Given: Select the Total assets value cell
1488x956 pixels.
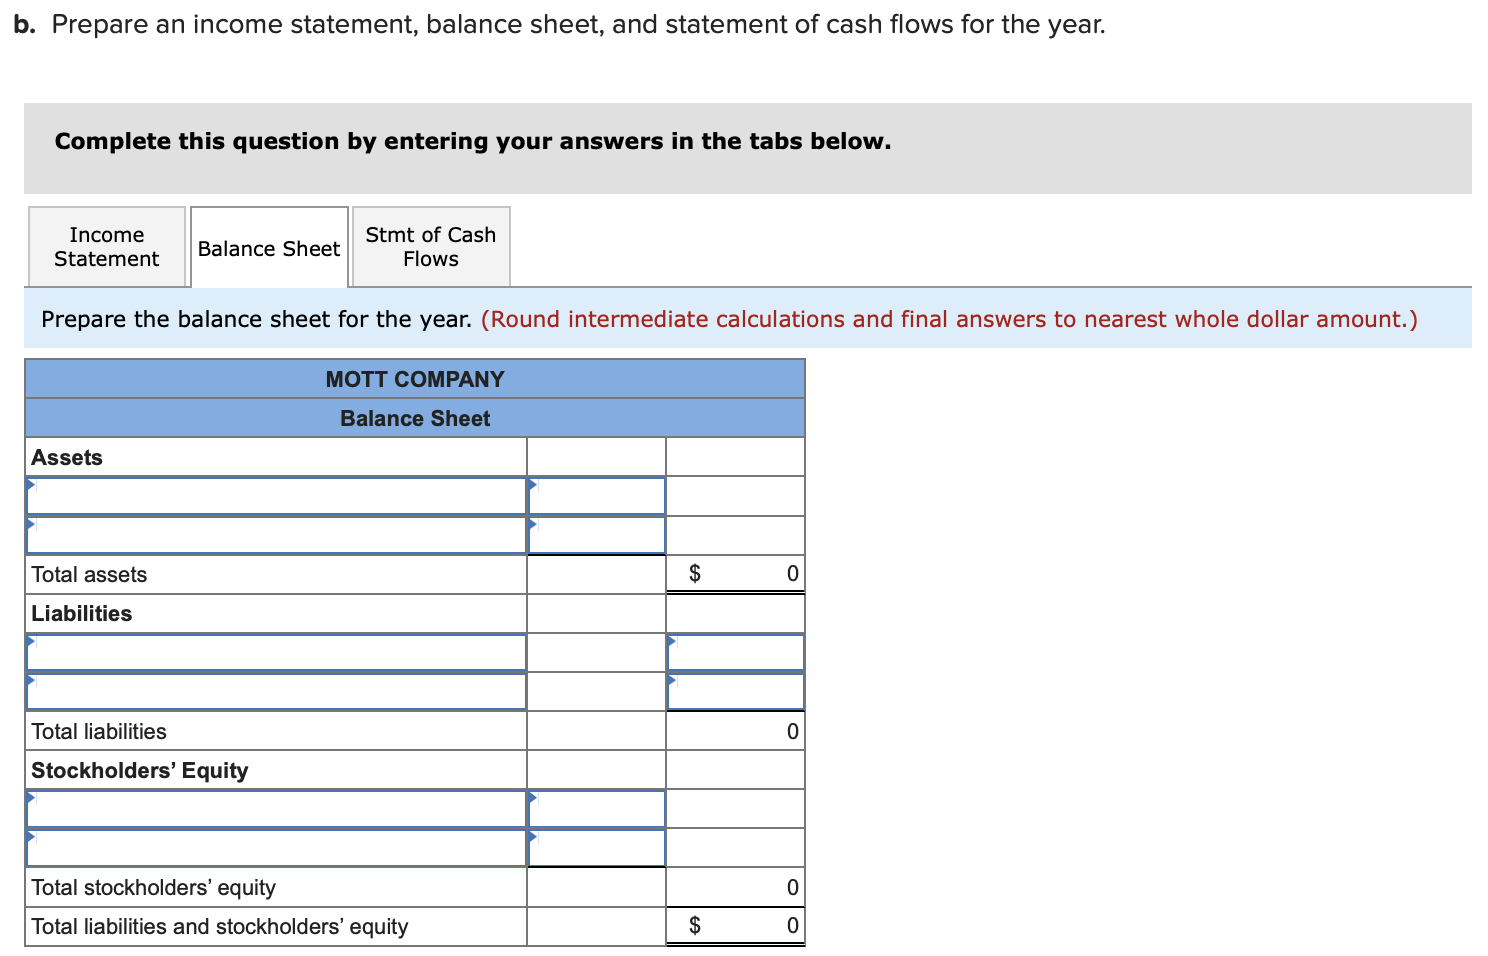Looking at the screenshot, I should tap(735, 573).
